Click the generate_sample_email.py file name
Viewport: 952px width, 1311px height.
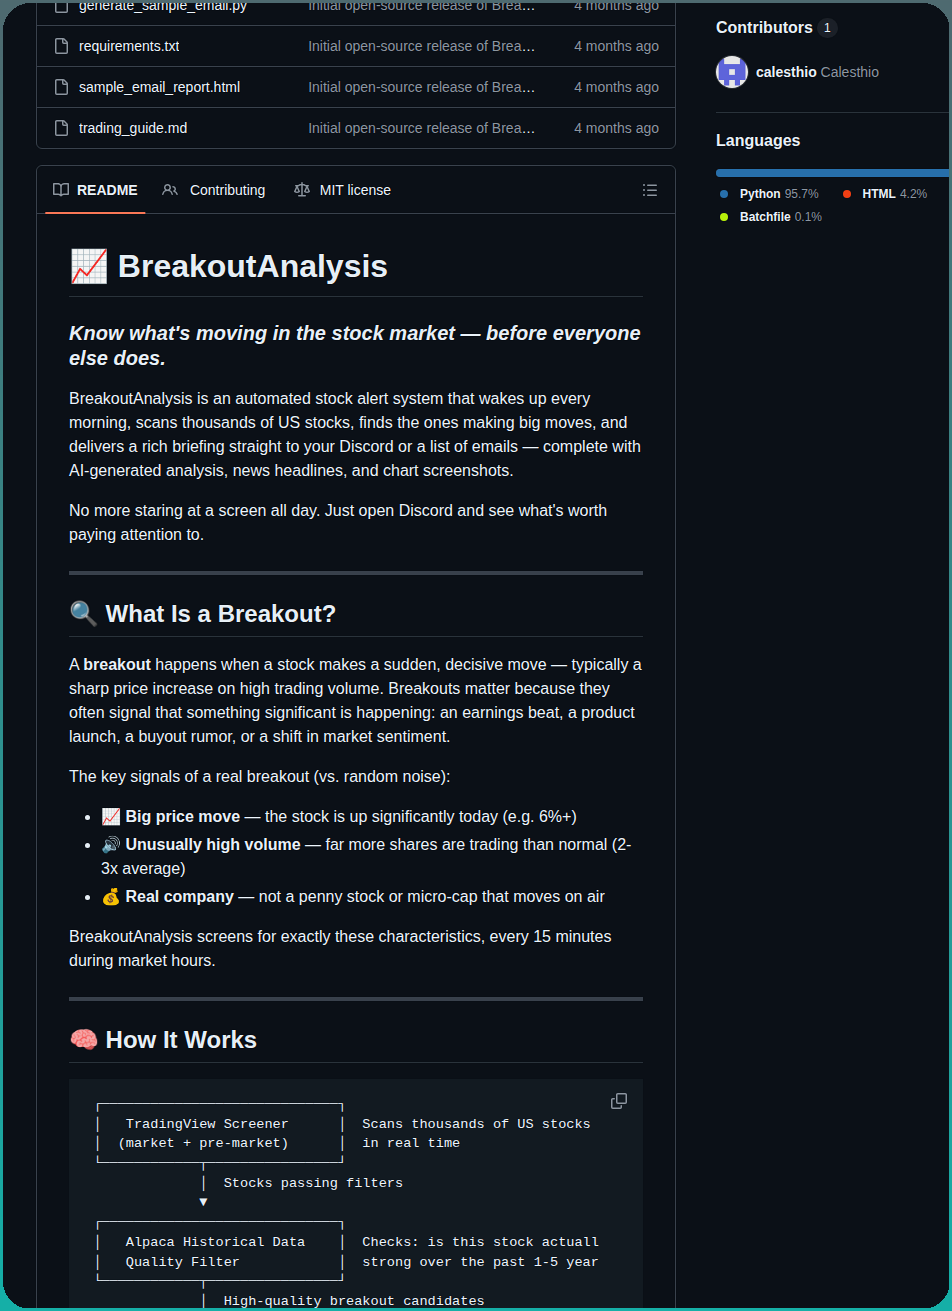pyautogui.click(x=163, y=6)
